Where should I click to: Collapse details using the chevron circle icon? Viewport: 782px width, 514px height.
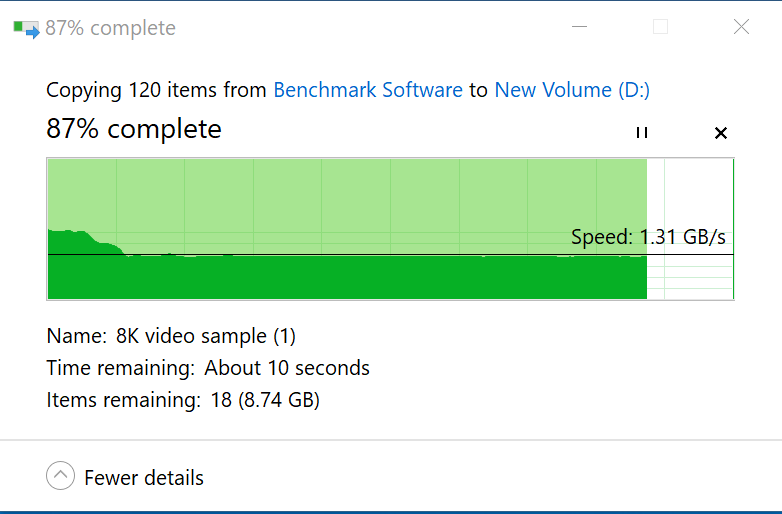60,476
